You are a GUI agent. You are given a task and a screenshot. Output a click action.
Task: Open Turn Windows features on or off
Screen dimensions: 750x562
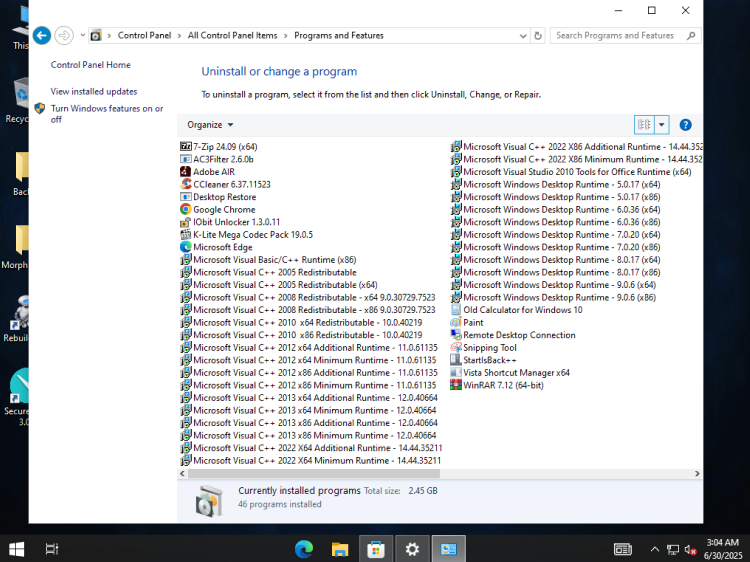tap(107, 114)
